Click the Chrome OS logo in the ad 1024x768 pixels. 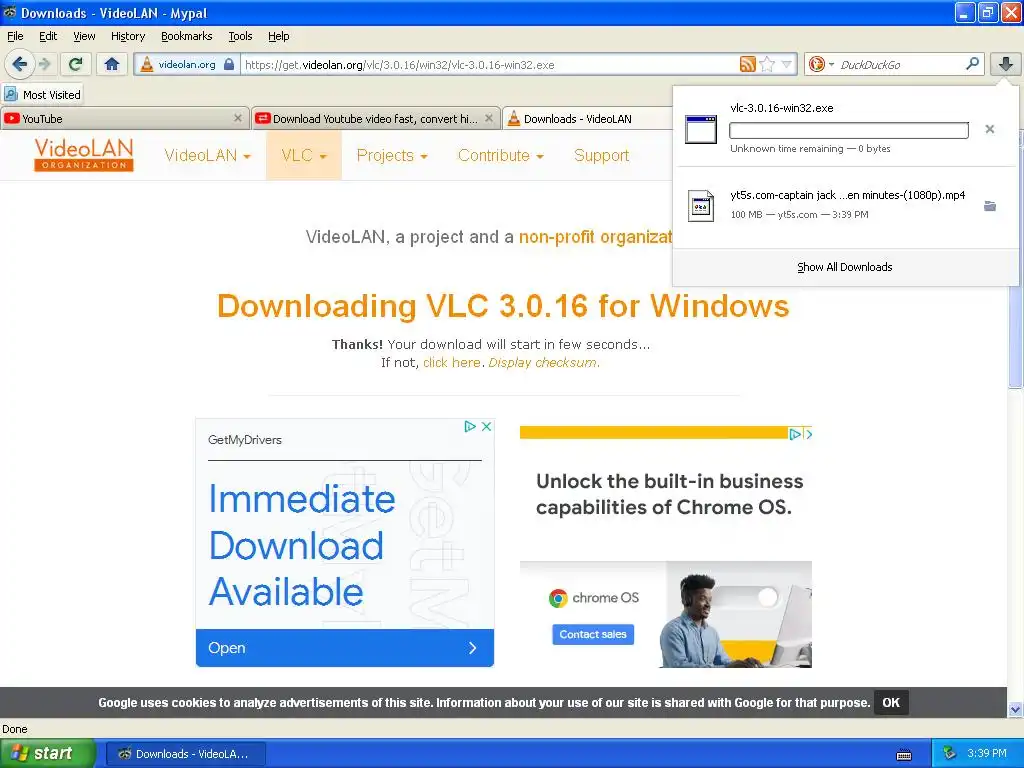(594, 598)
